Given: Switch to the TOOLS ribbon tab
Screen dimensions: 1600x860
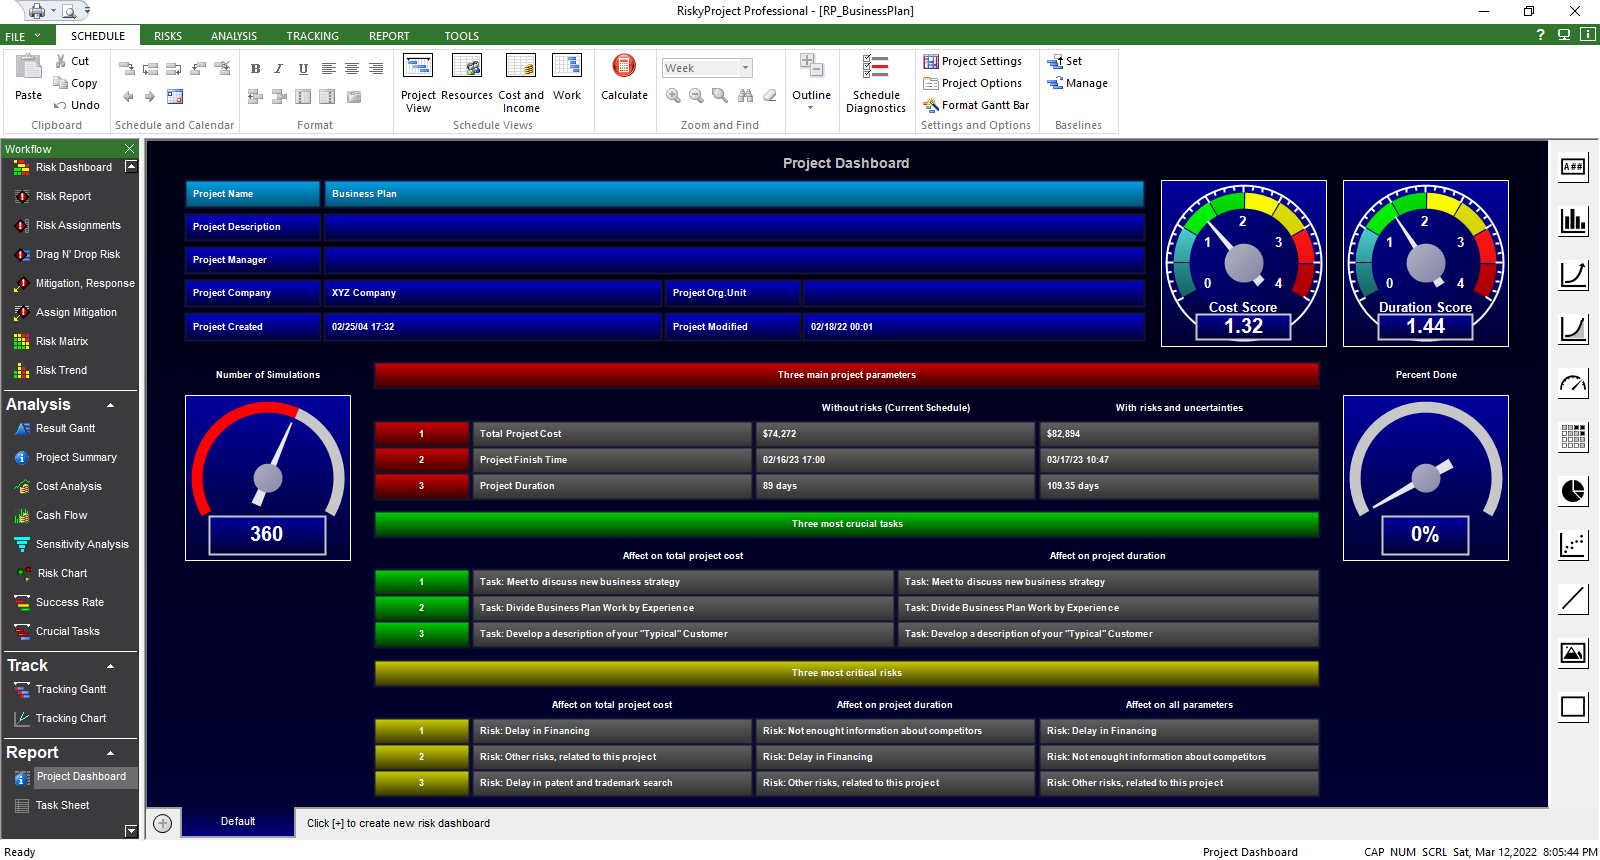Looking at the screenshot, I should pyautogui.click(x=462, y=36).
